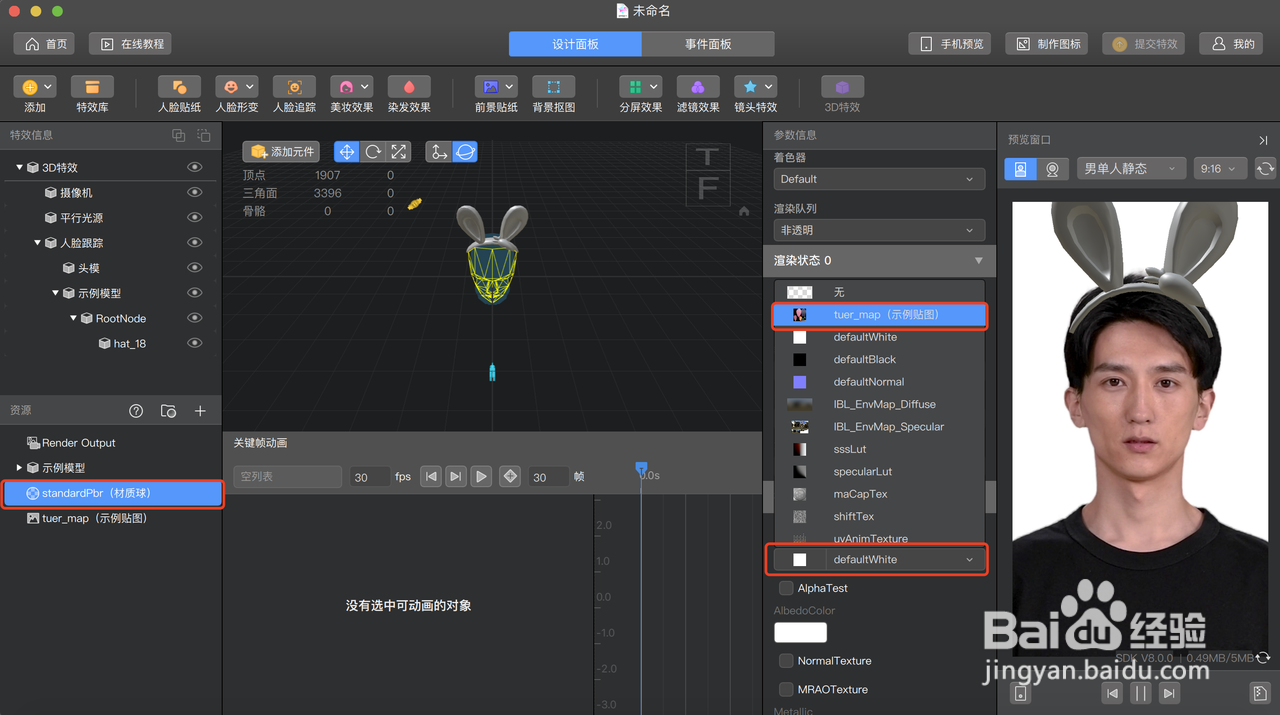Image resolution: width=1280 pixels, height=715 pixels.
Task: Click the local axis mode icon
Action: pyautogui.click(x=438, y=152)
